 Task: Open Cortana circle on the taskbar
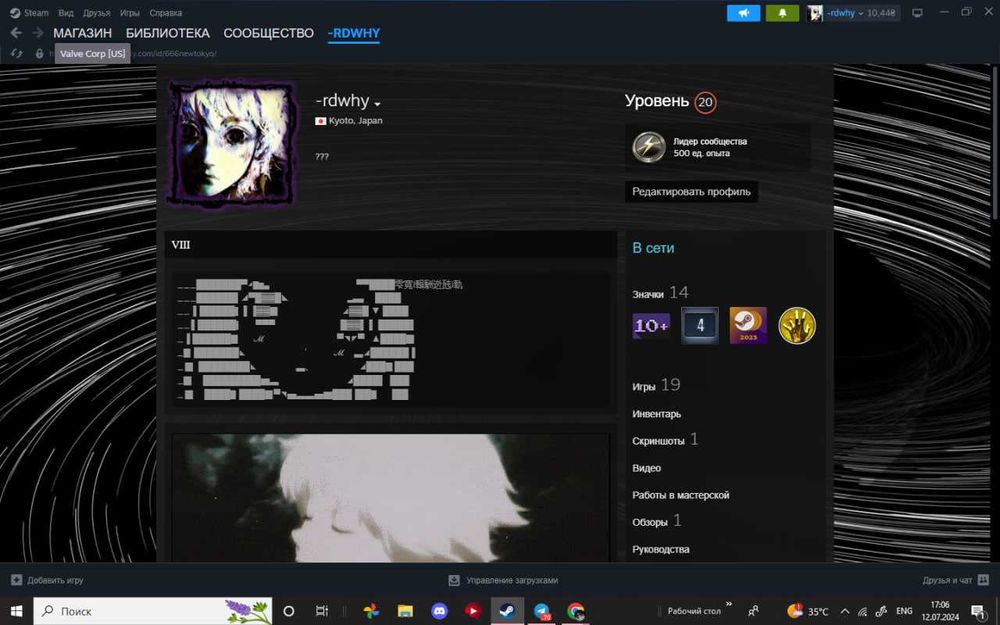coord(288,611)
